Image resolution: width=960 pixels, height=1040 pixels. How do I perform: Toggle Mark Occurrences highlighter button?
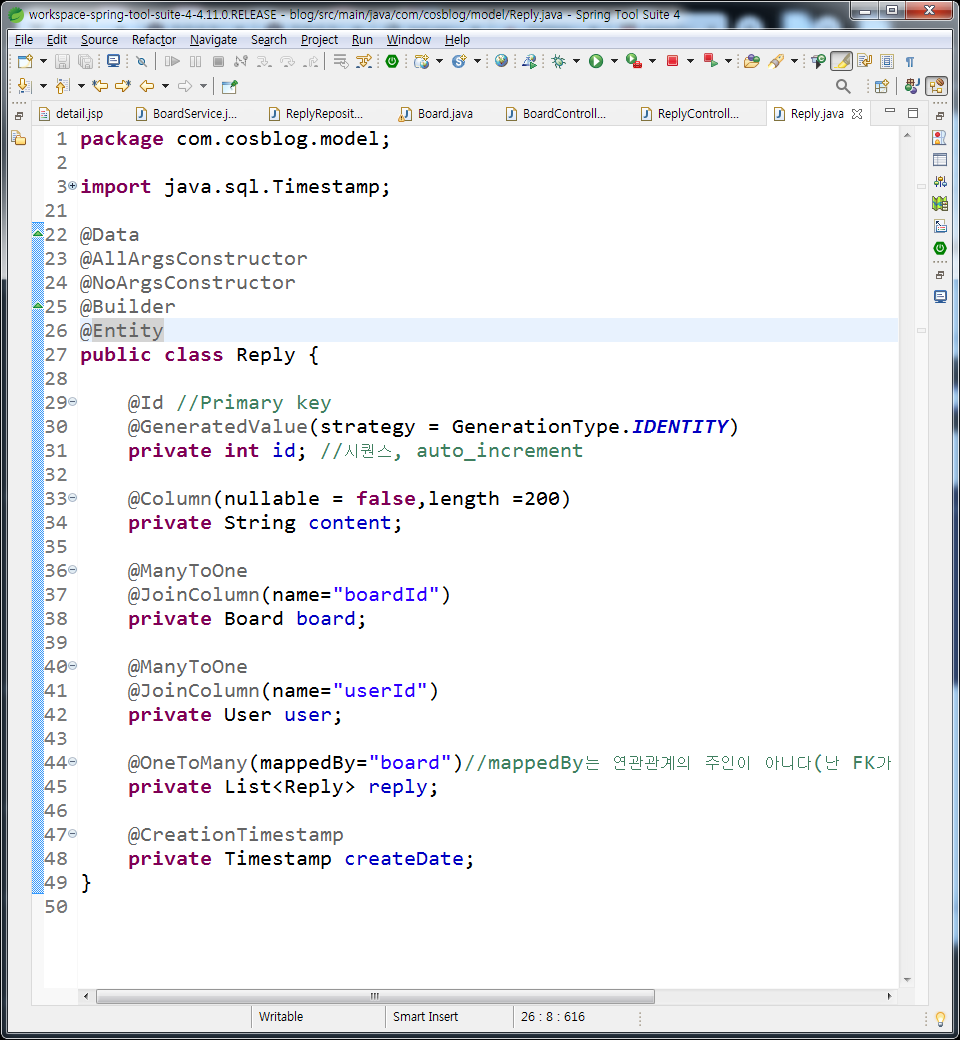pos(841,62)
